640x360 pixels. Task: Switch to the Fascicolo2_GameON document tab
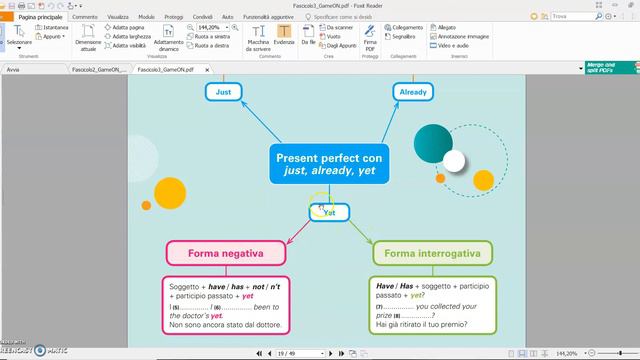click(99, 70)
